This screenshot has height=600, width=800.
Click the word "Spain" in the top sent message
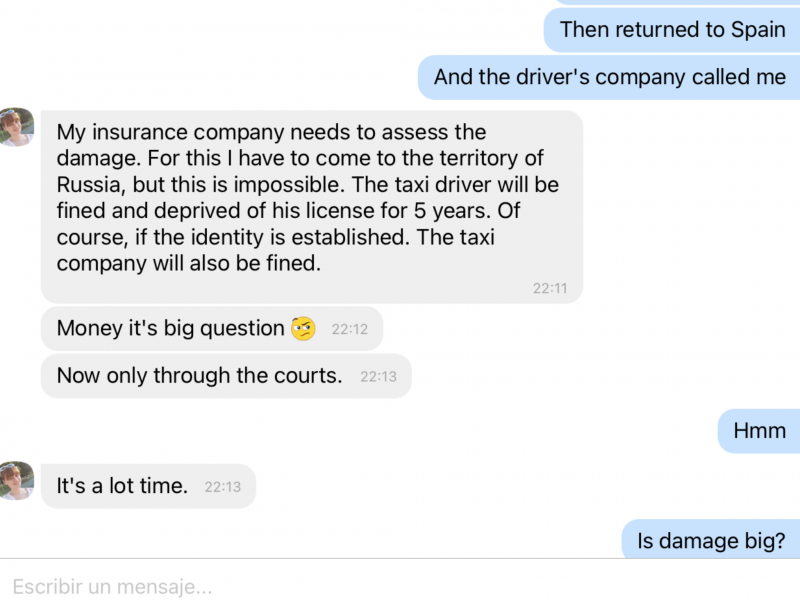(x=758, y=30)
